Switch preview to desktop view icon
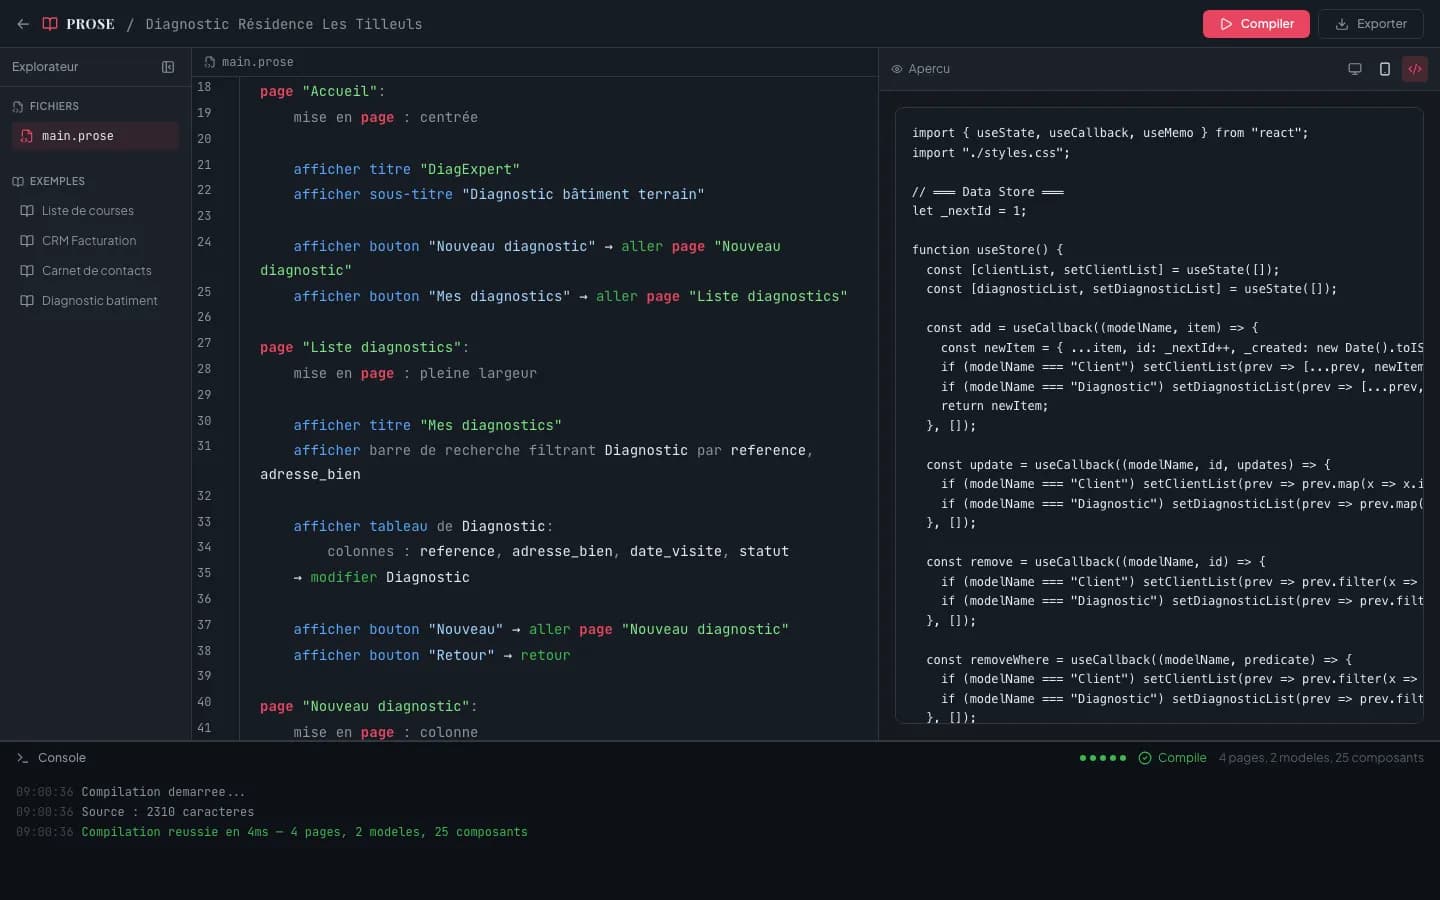Screen dimensions: 1440x900 (1355, 69)
